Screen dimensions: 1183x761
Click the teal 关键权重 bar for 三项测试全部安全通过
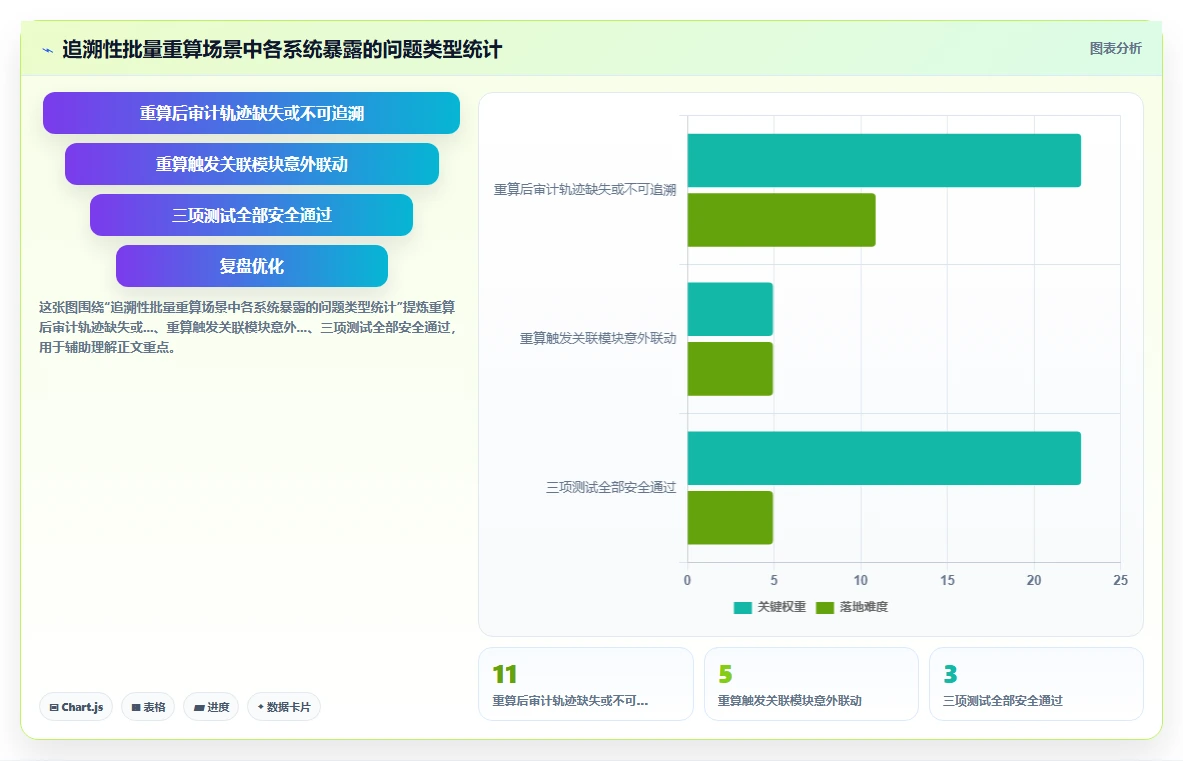883,458
